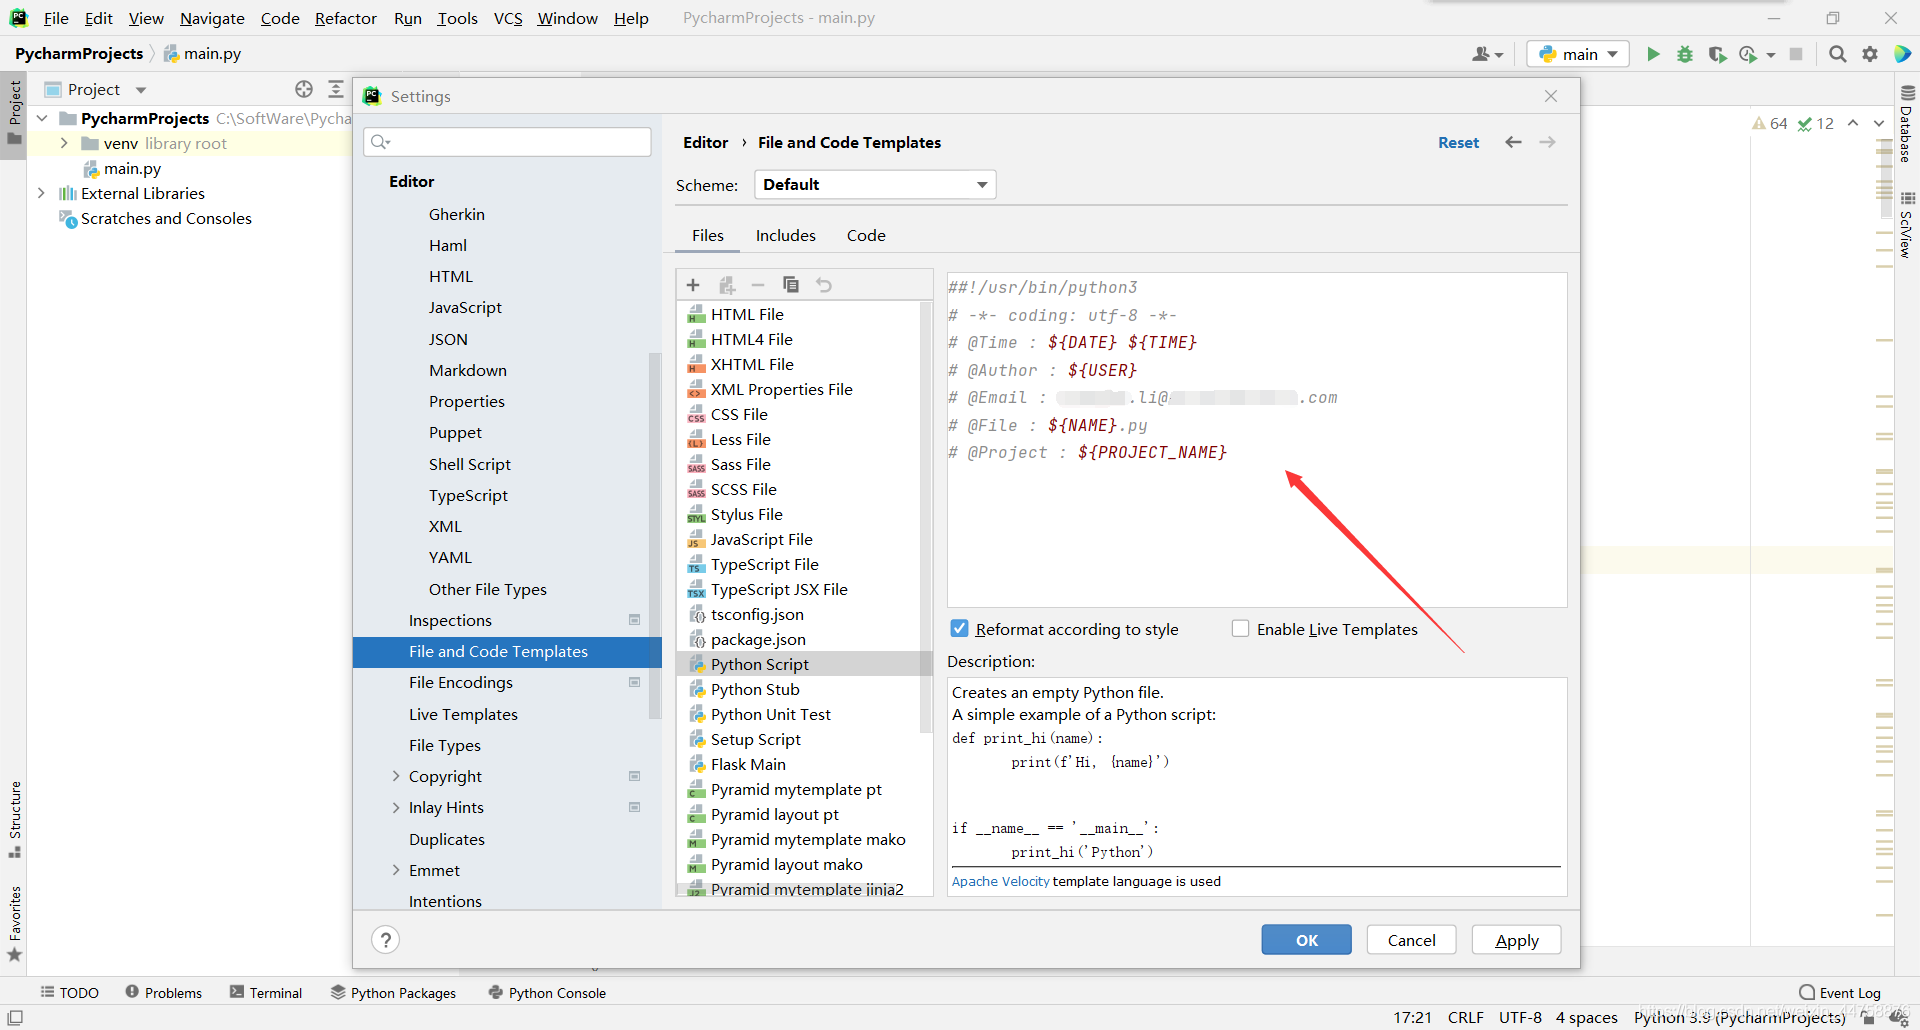Click the Copy Template icon
Screen dimensions: 1920x1030
pyautogui.click(x=791, y=285)
